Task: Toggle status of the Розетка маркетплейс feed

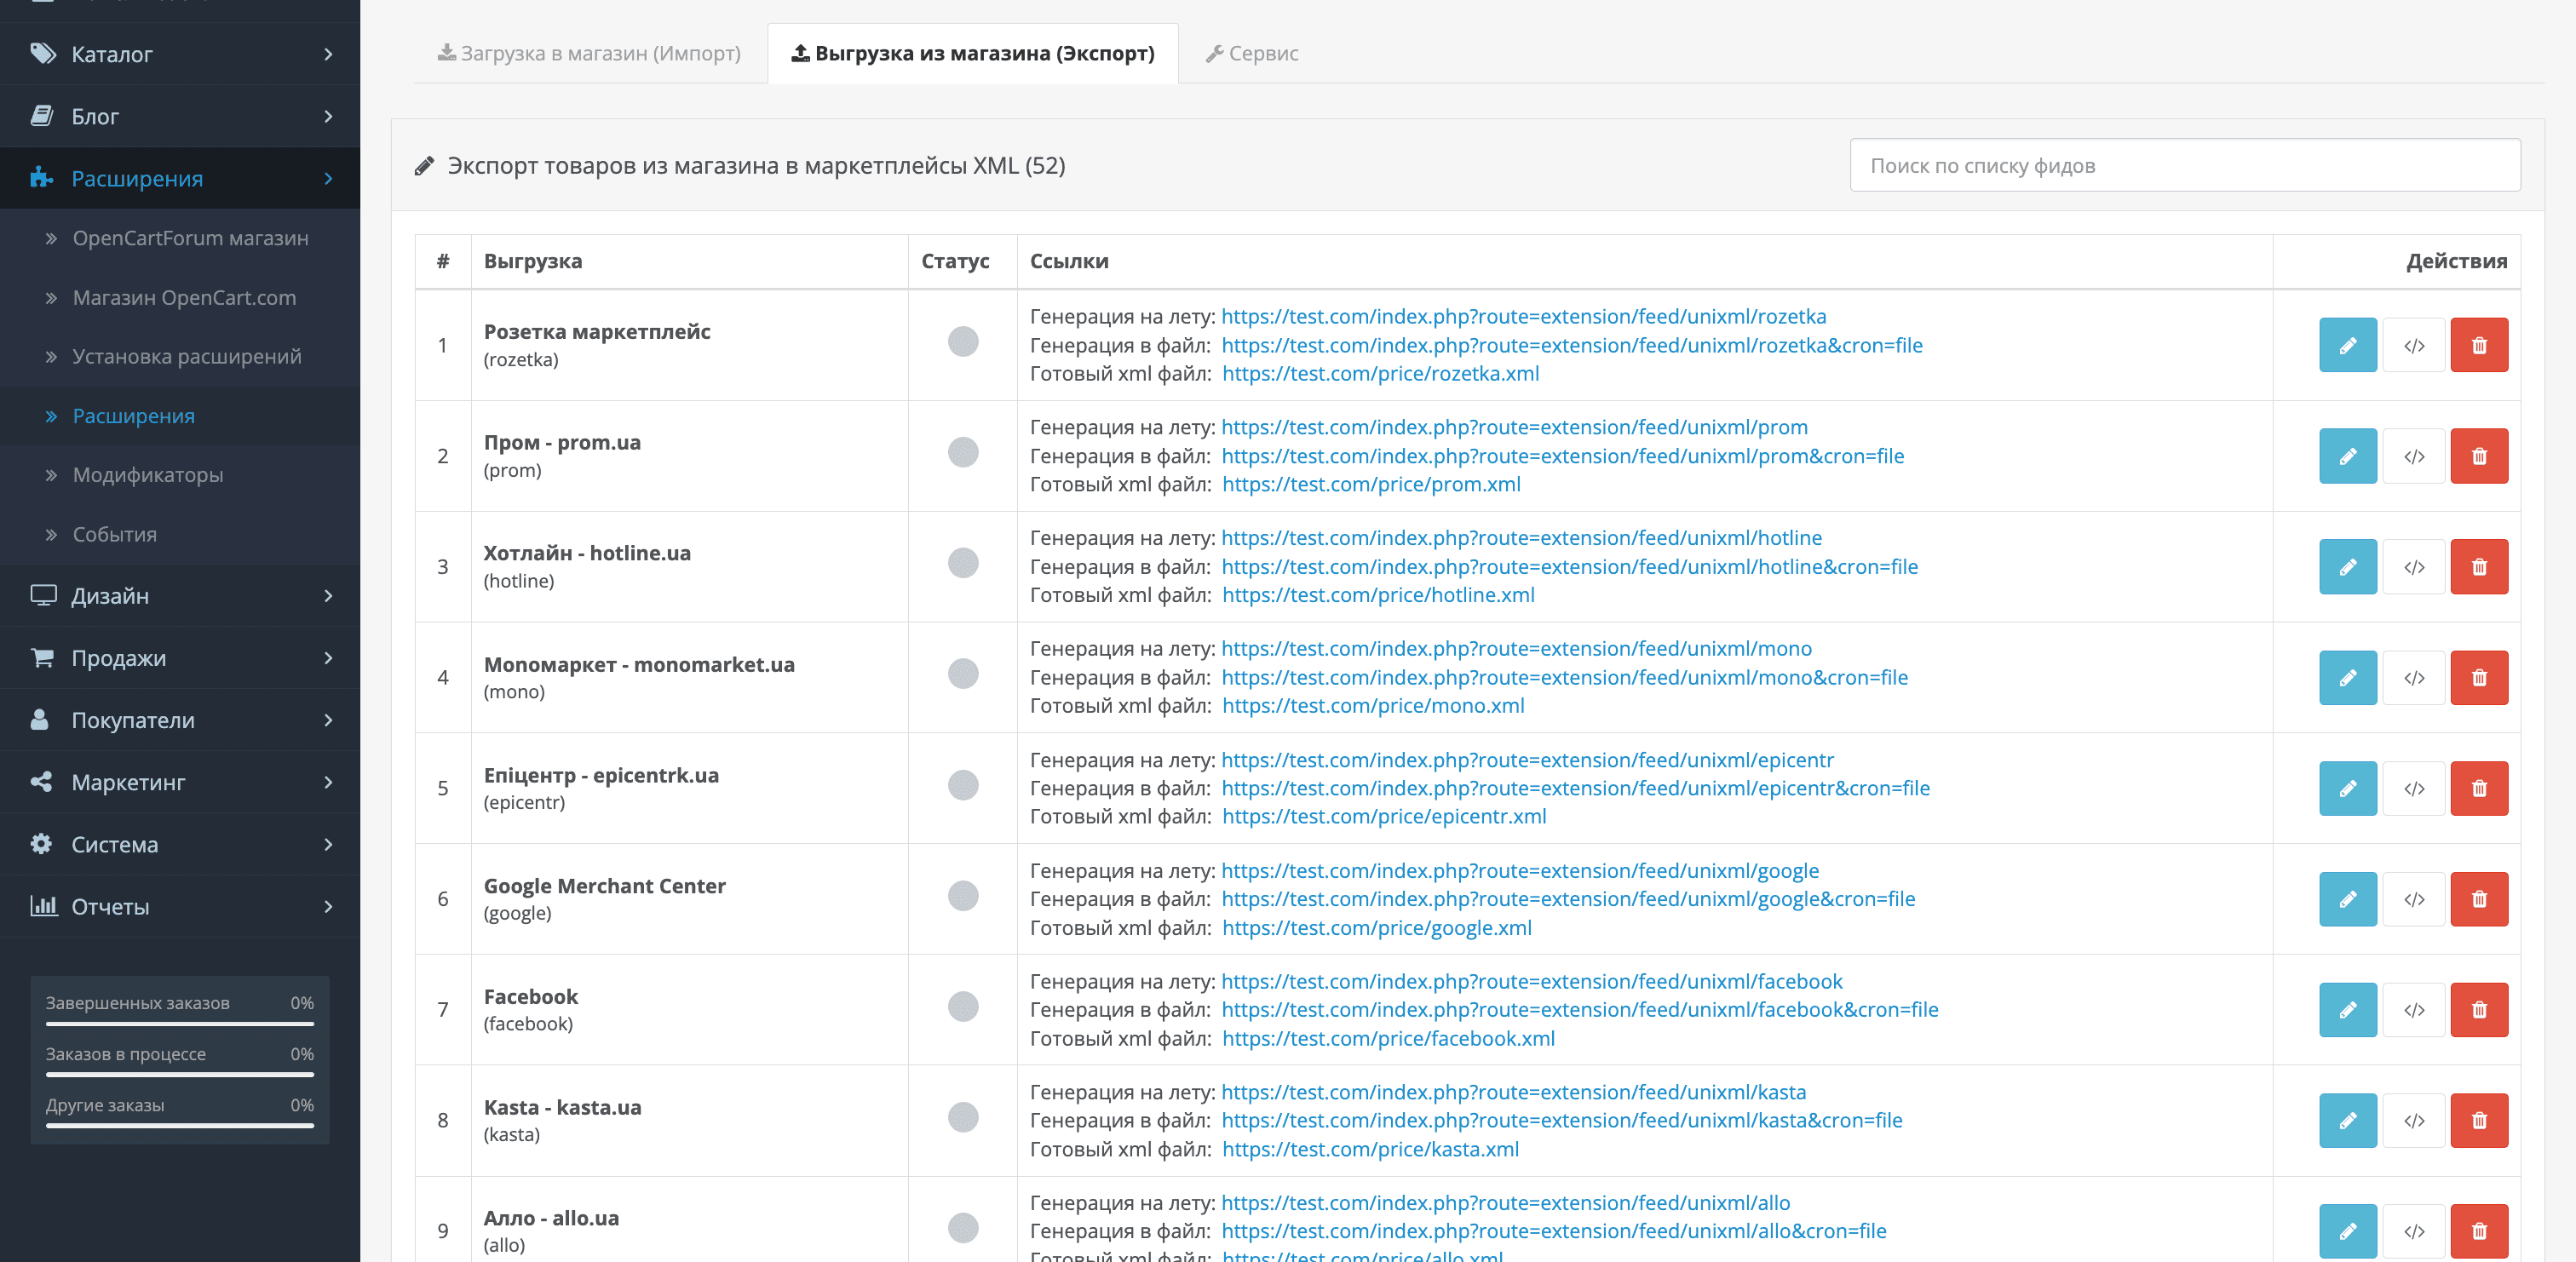Action: (963, 341)
